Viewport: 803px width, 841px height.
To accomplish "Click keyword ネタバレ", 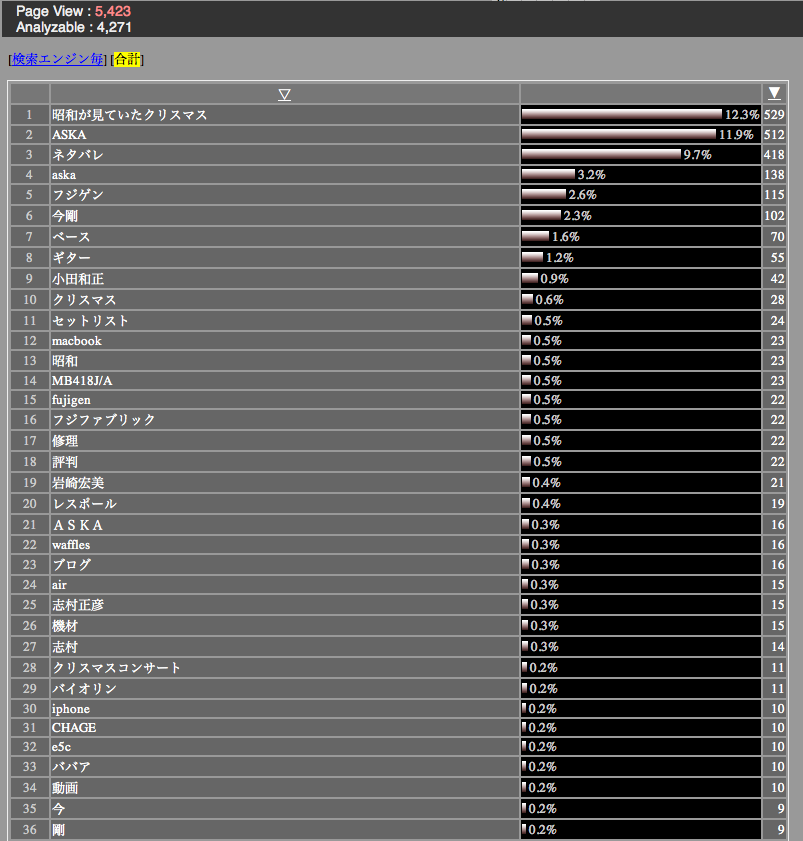I will 78,154.
